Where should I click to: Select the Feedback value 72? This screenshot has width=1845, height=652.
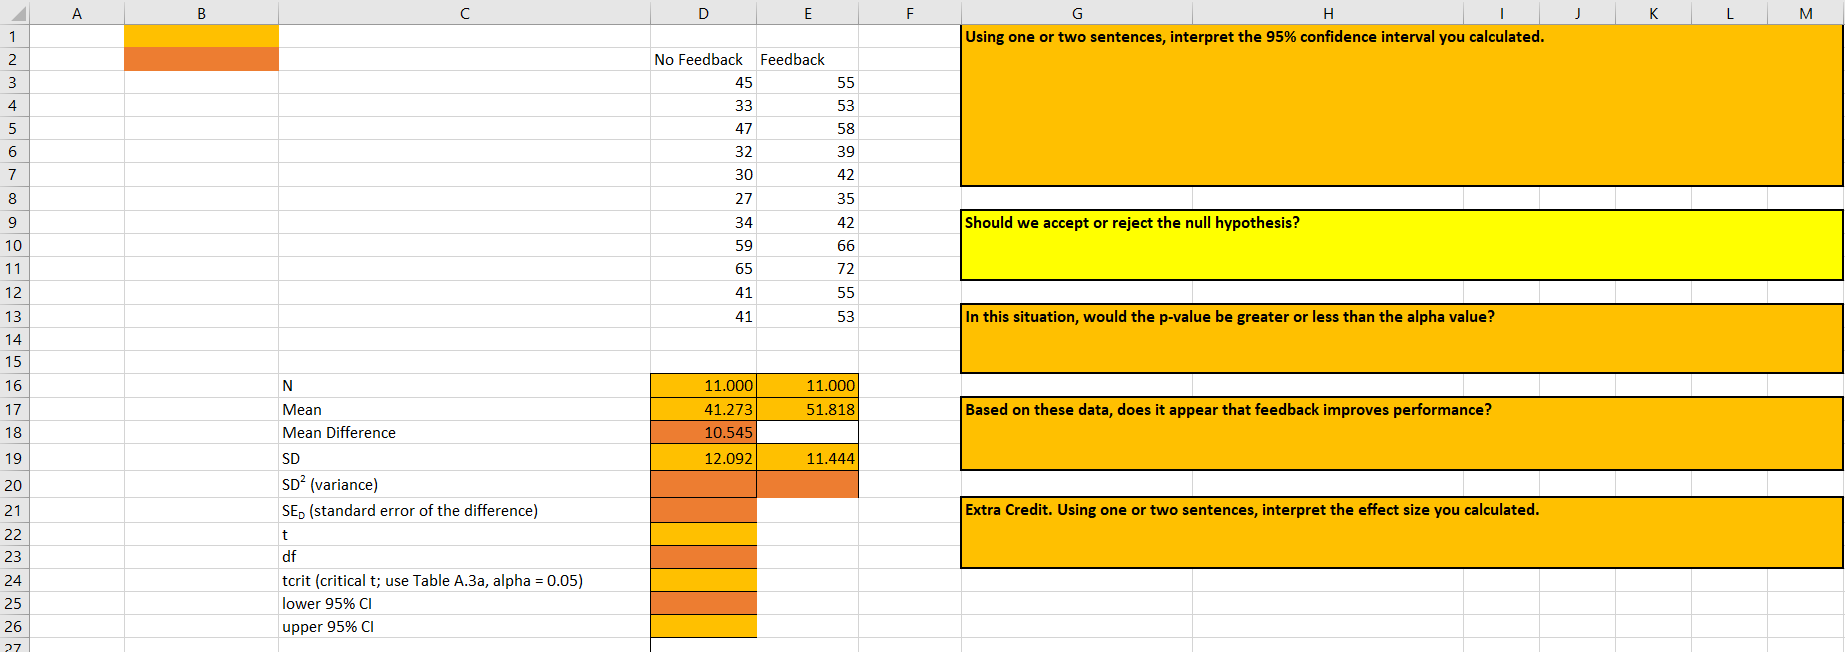tap(807, 268)
